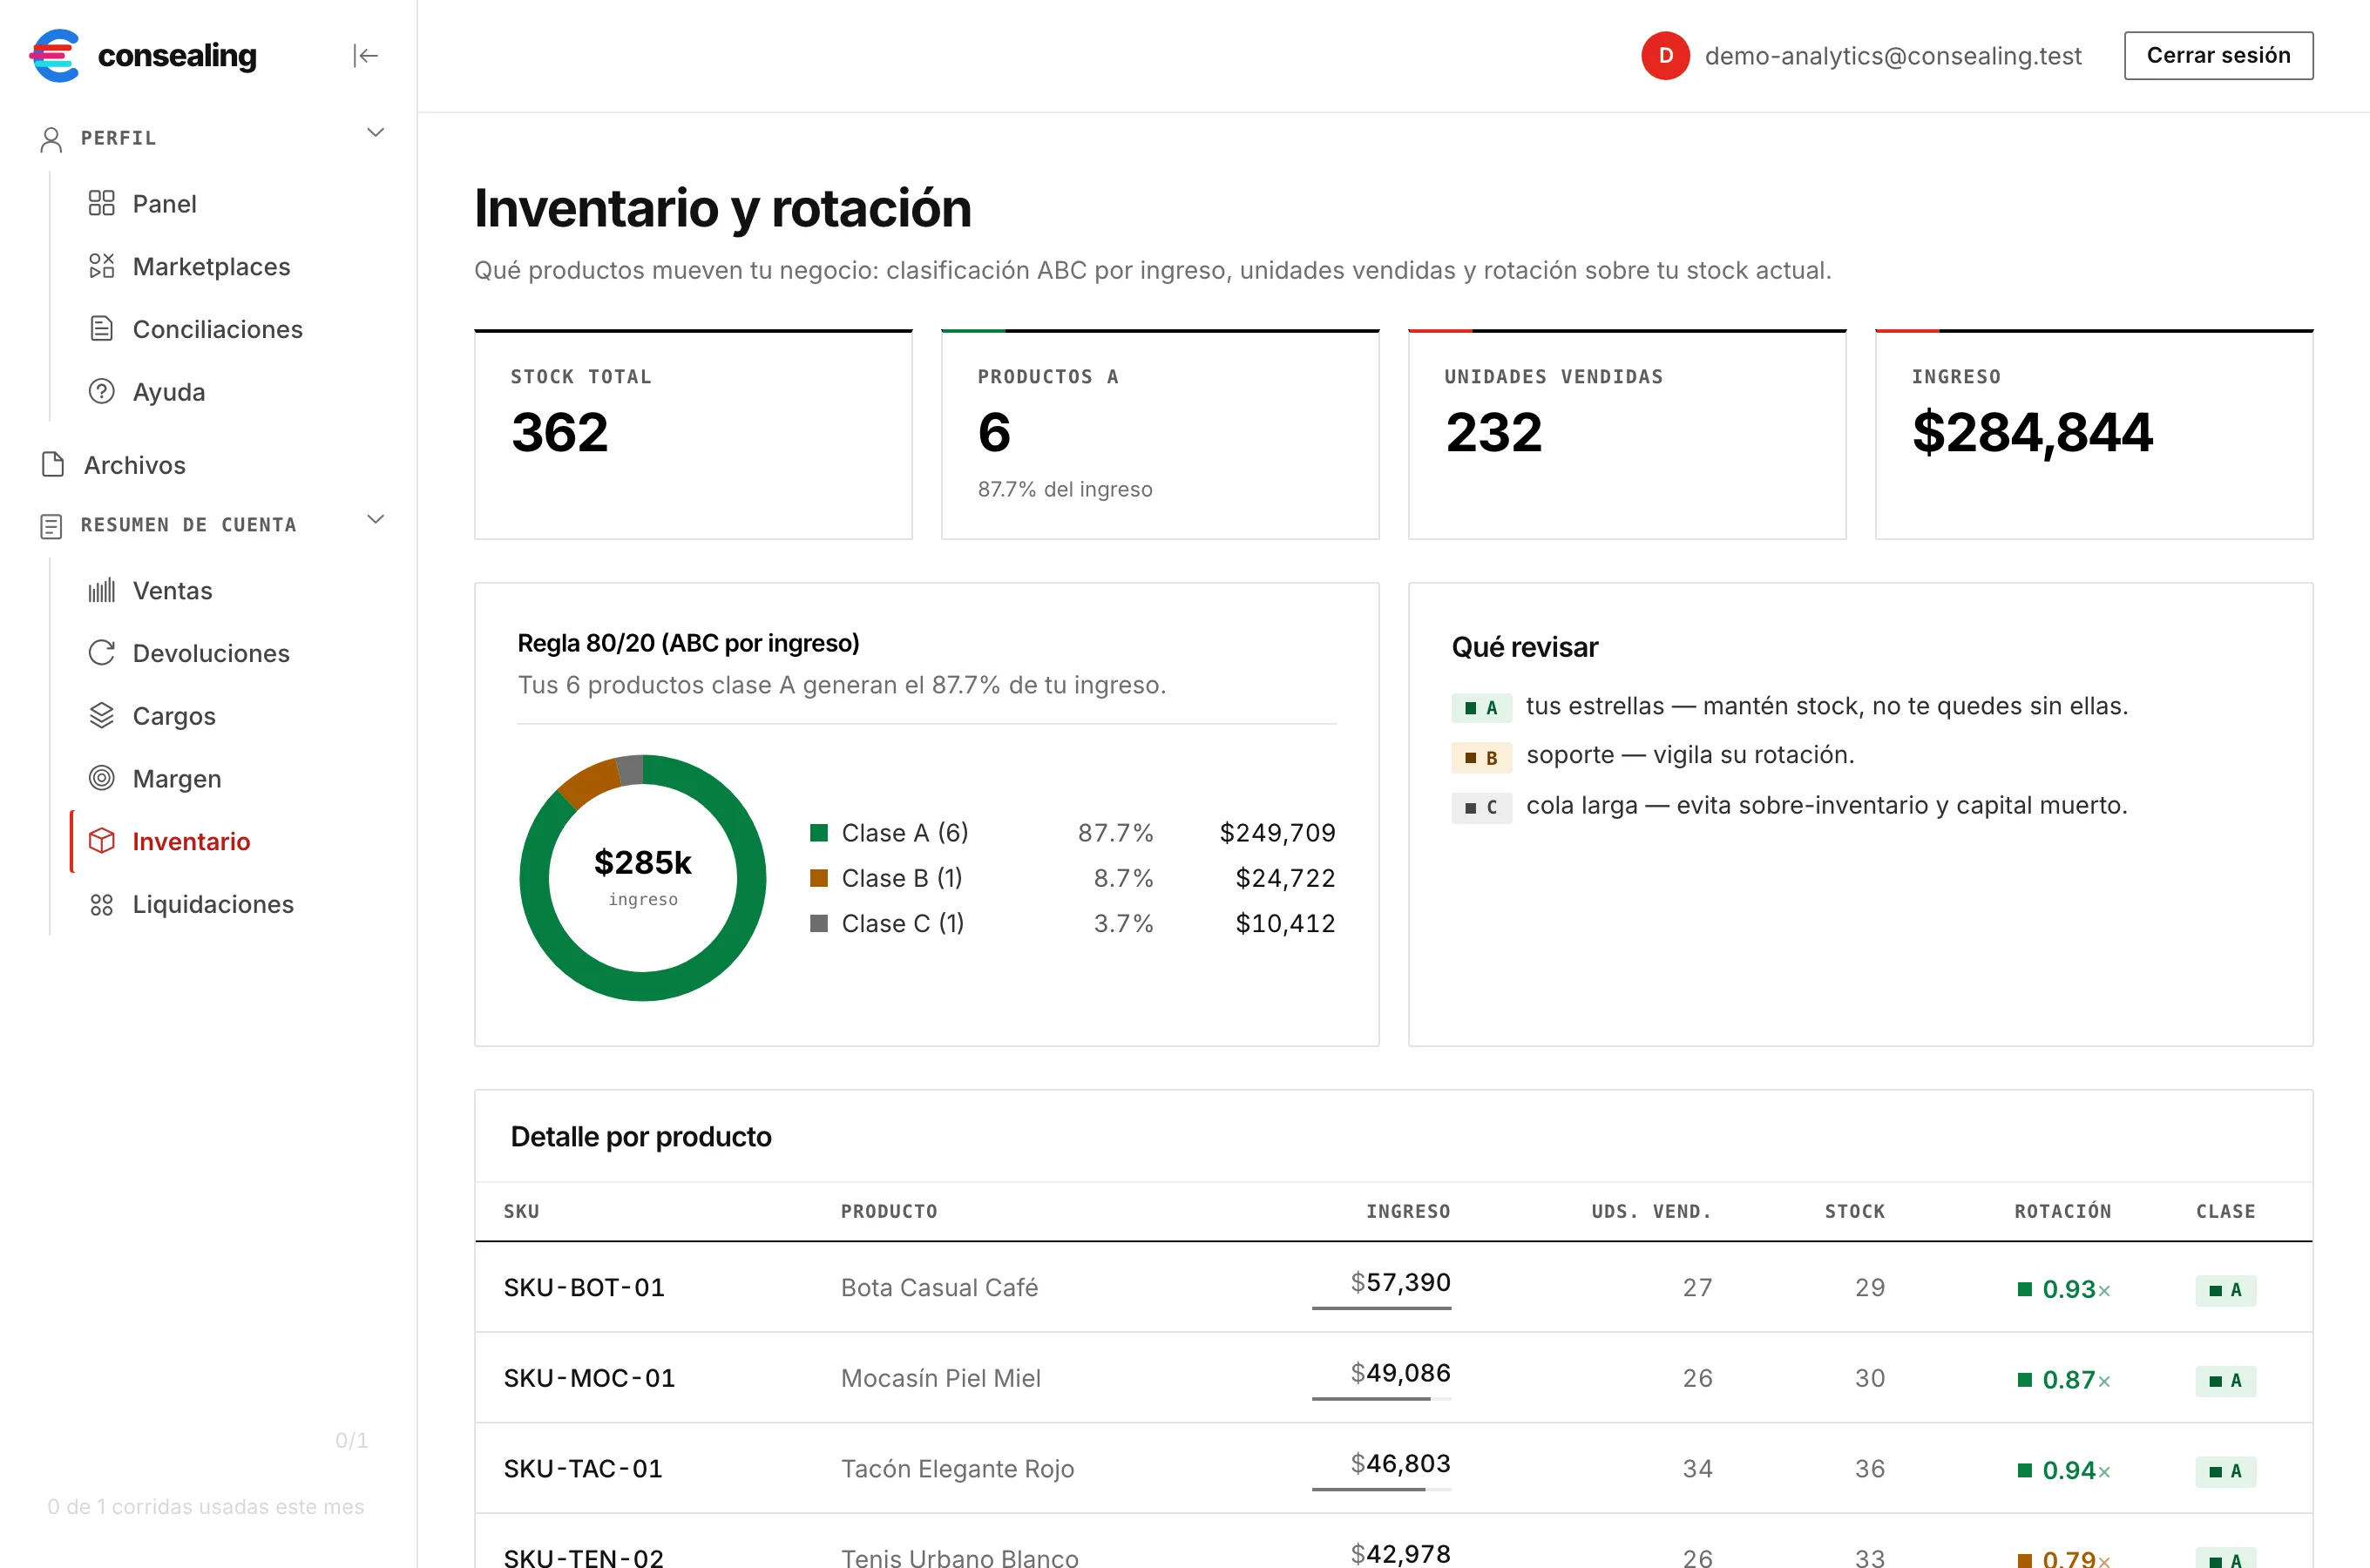
Task: Click the Ventas barcode icon
Action: [x=101, y=590]
